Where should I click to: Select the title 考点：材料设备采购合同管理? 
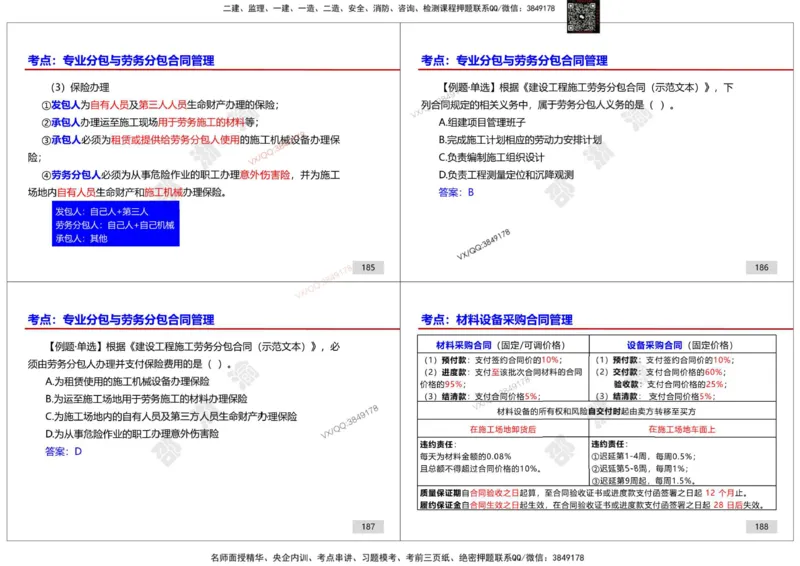click(x=496, y=320)
